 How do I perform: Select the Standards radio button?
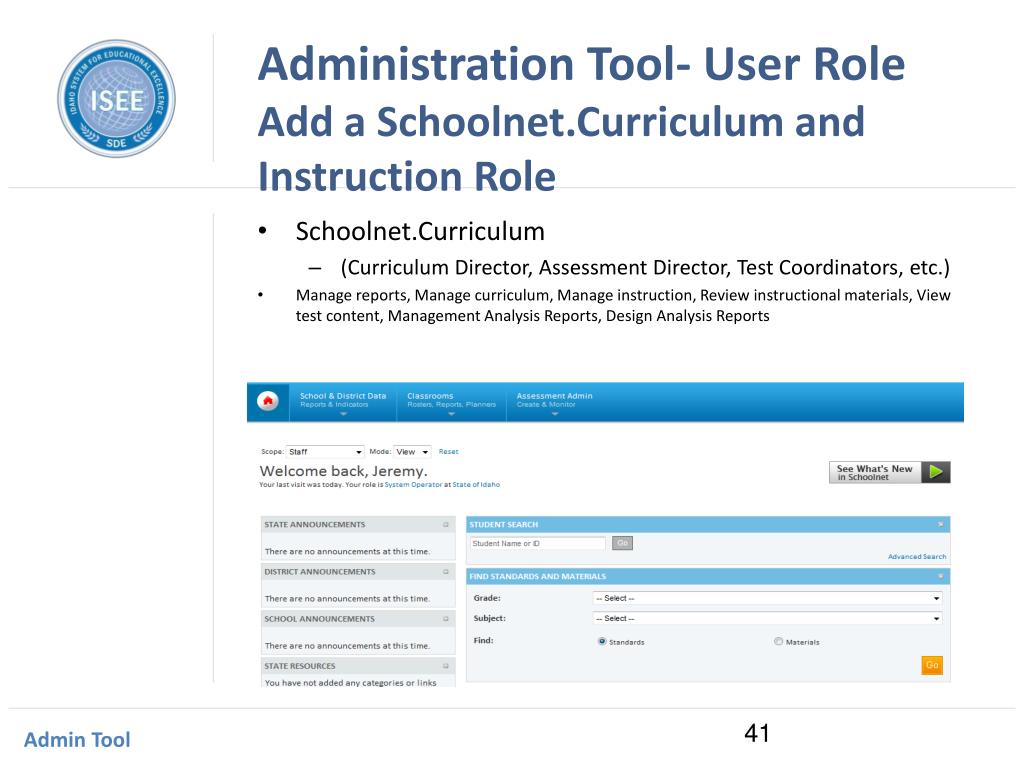[602, 641]
